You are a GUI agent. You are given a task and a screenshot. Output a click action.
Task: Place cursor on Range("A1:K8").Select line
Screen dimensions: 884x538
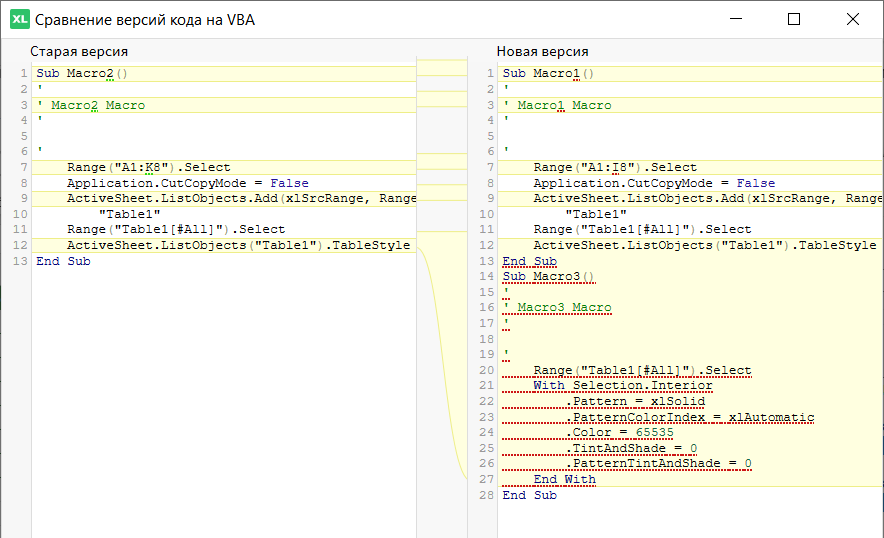(x=148, y=167)
